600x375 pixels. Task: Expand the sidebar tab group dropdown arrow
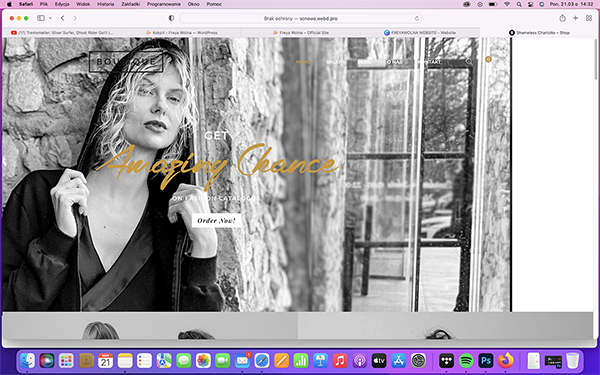50,18
